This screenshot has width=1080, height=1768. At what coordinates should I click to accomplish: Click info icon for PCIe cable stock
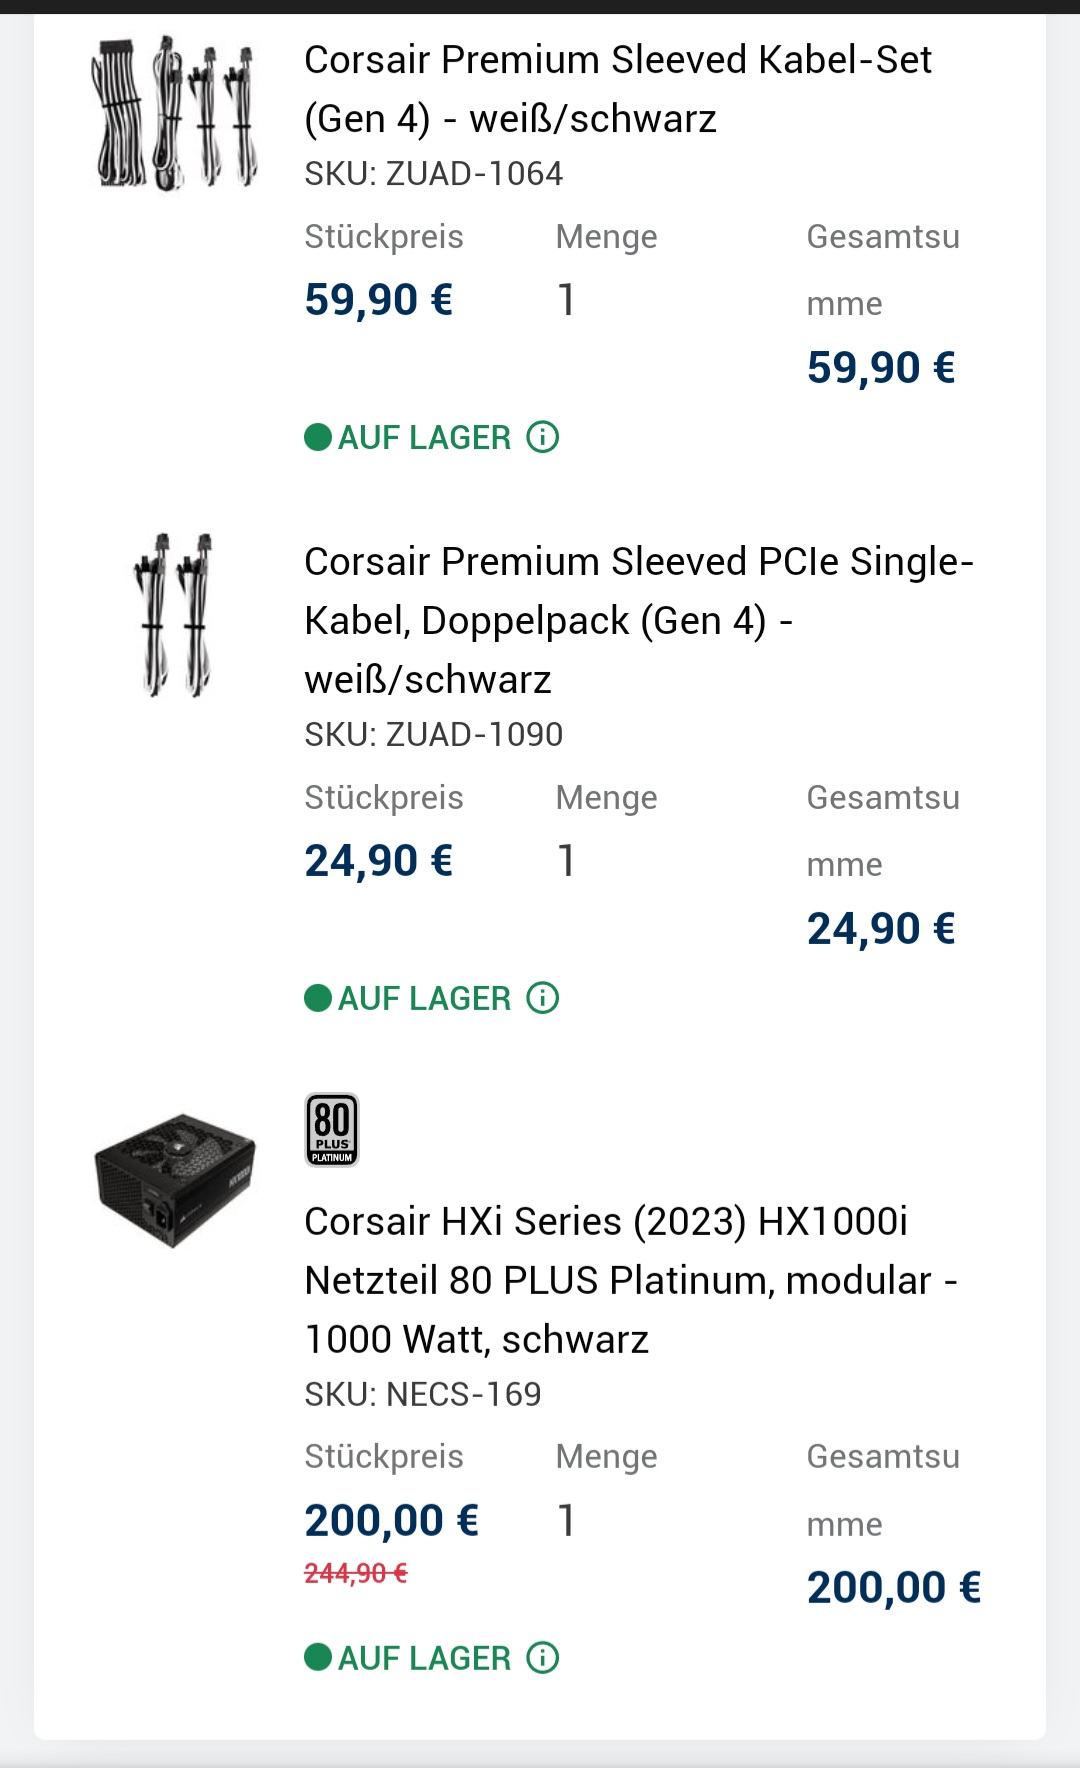pos(542,998)
